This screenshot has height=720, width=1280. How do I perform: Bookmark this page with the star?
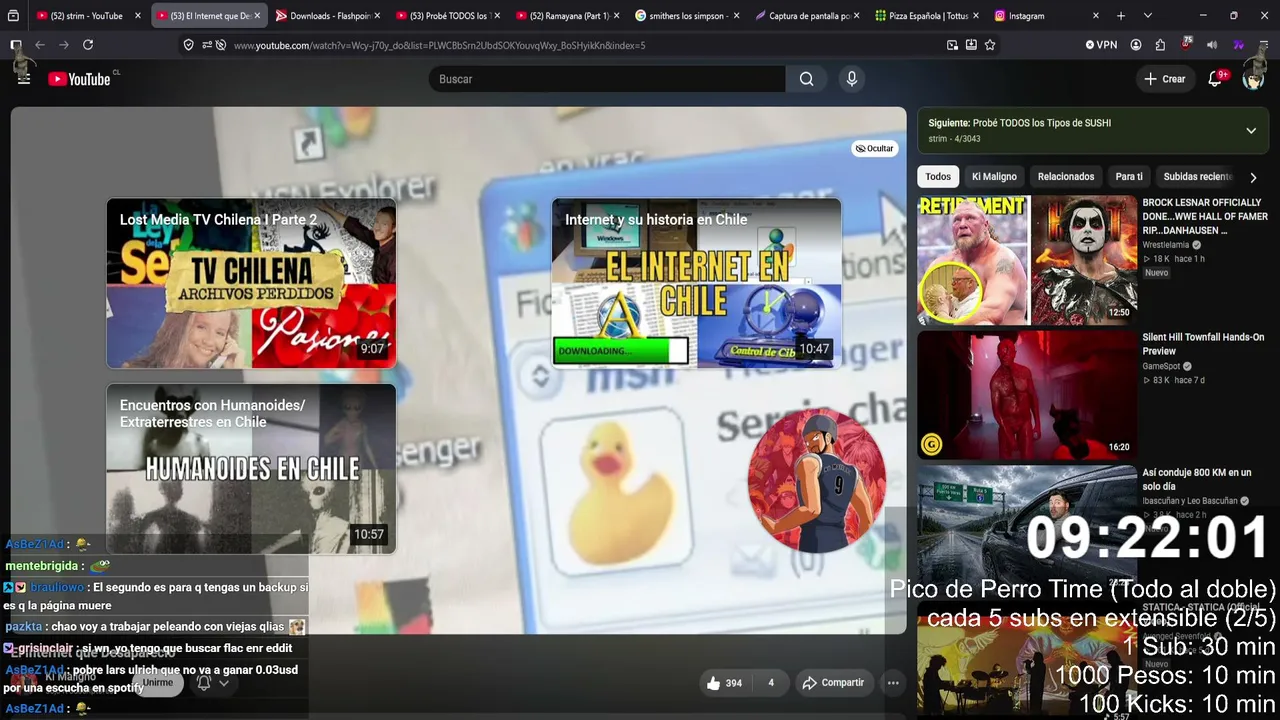coord(990,45)
